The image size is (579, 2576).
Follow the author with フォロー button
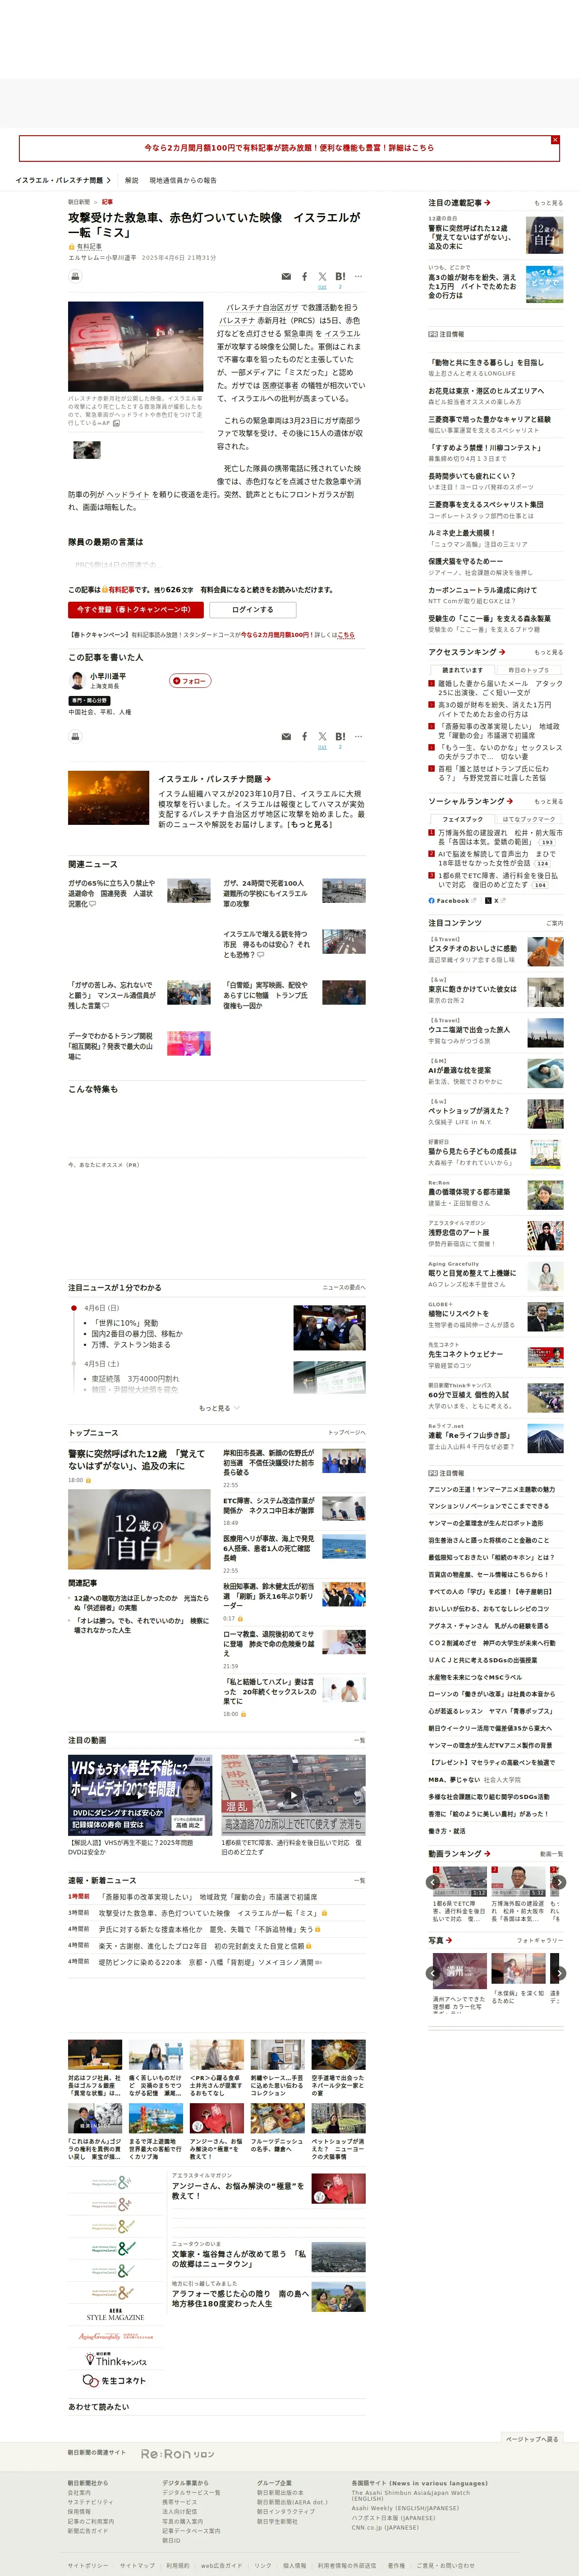tap(190, 681)
